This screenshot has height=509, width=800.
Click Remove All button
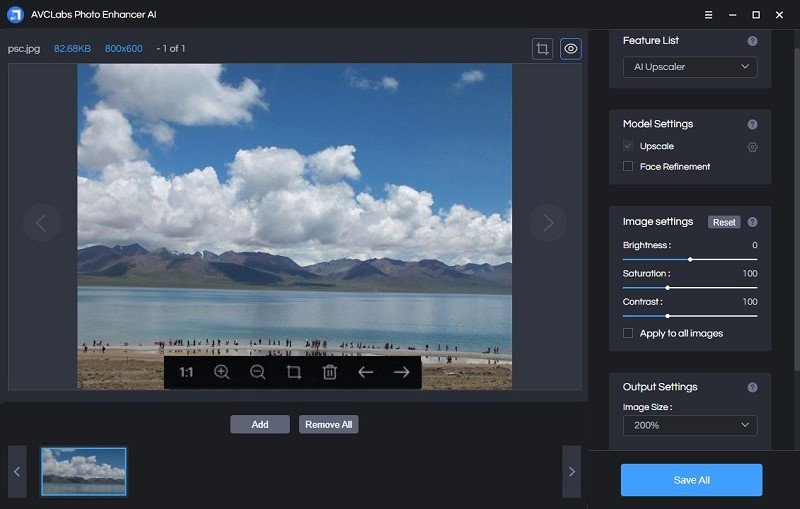point(329,424)
